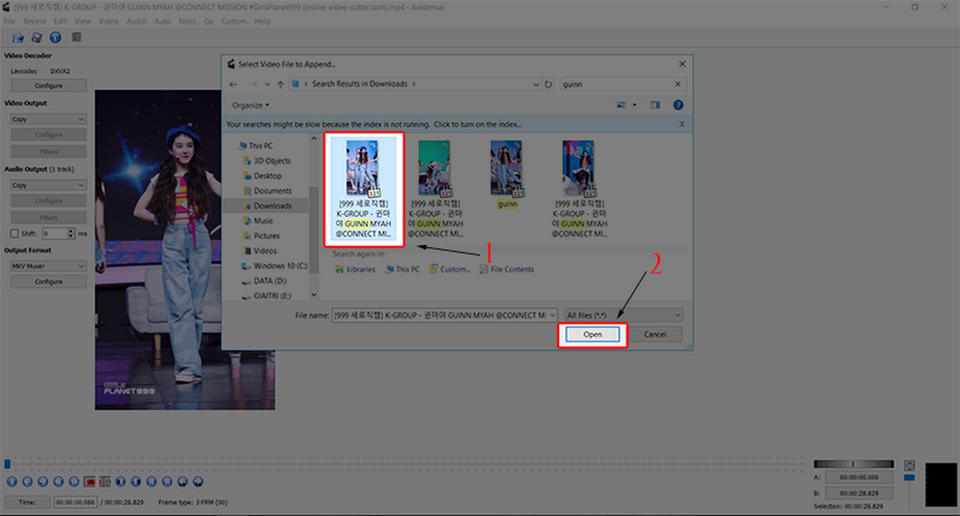The image size is (960, 516).
Task: Click the Save Video toolbar icon
Action: 37,38
